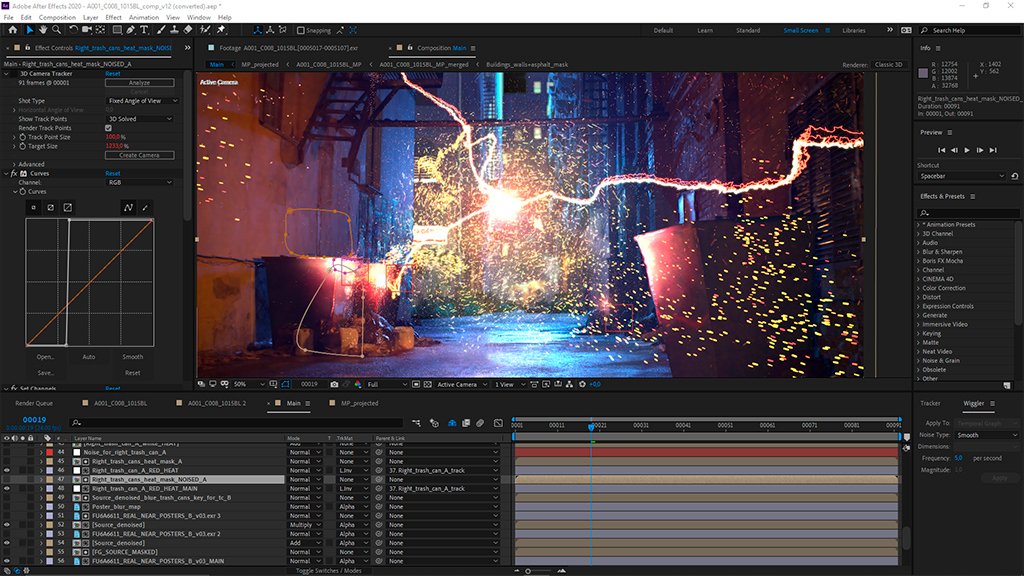The width and height of the screenshot is (1024, 576).
Task: Select the Hand tool in the toolbar
Action: (43, 30)
